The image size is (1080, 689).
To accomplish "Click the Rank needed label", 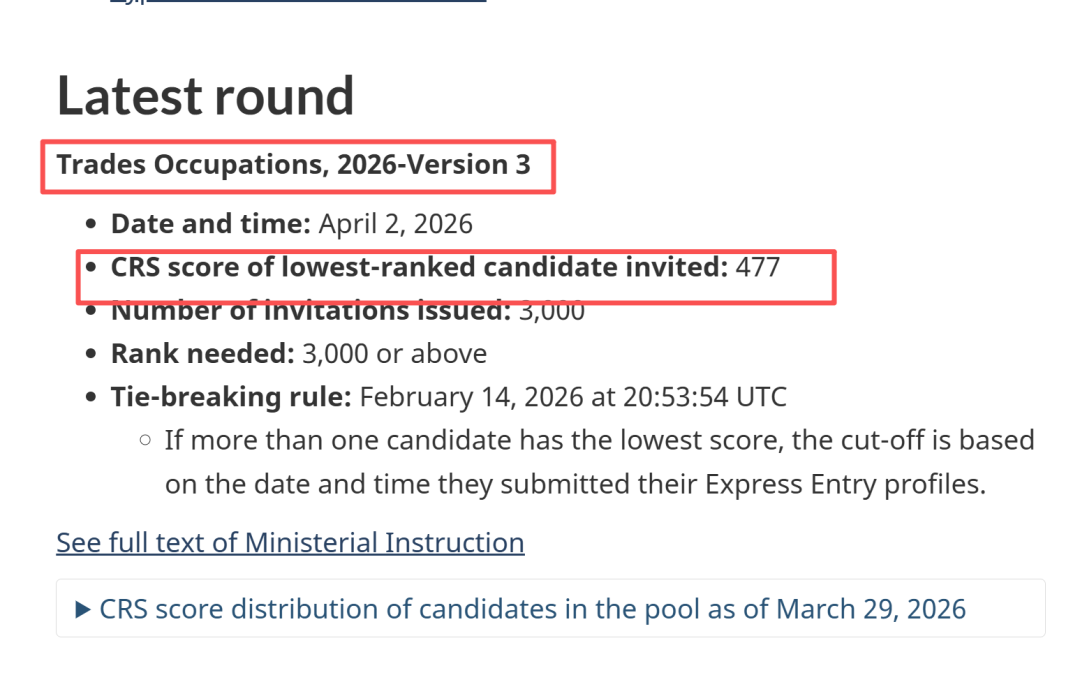I will [x=202, y=353].
